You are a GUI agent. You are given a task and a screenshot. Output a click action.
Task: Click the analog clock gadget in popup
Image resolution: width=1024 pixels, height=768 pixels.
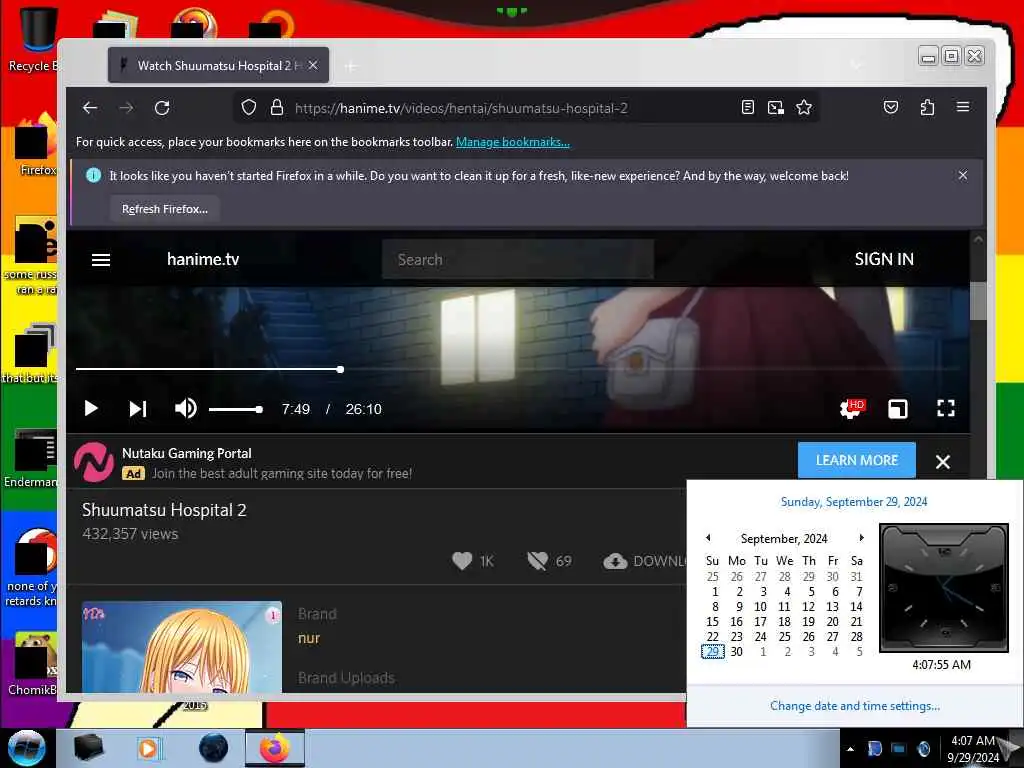click(x=944, y=588)
